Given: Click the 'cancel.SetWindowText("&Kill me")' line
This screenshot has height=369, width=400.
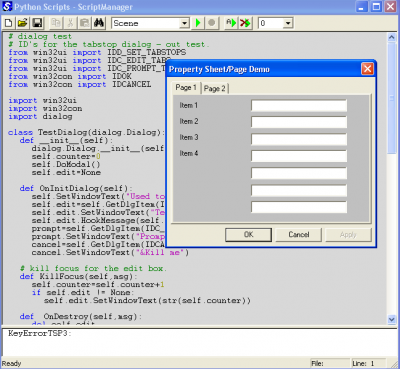Looking at the screenshot, I should pos(110,252).
